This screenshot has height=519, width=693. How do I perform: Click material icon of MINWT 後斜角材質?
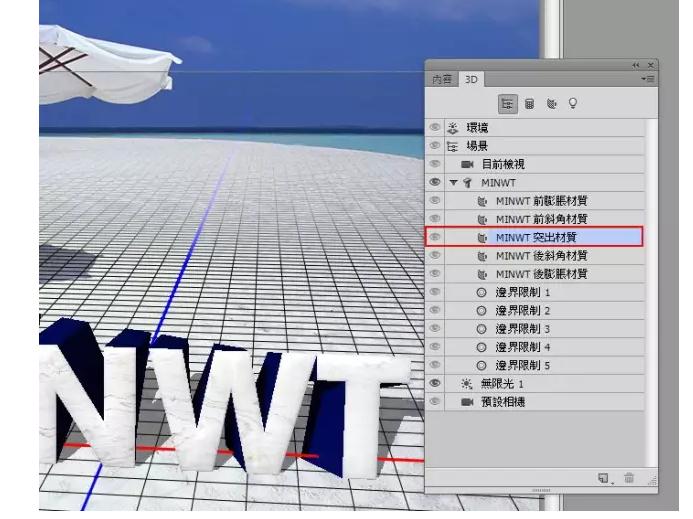click(x=482, y=256)
